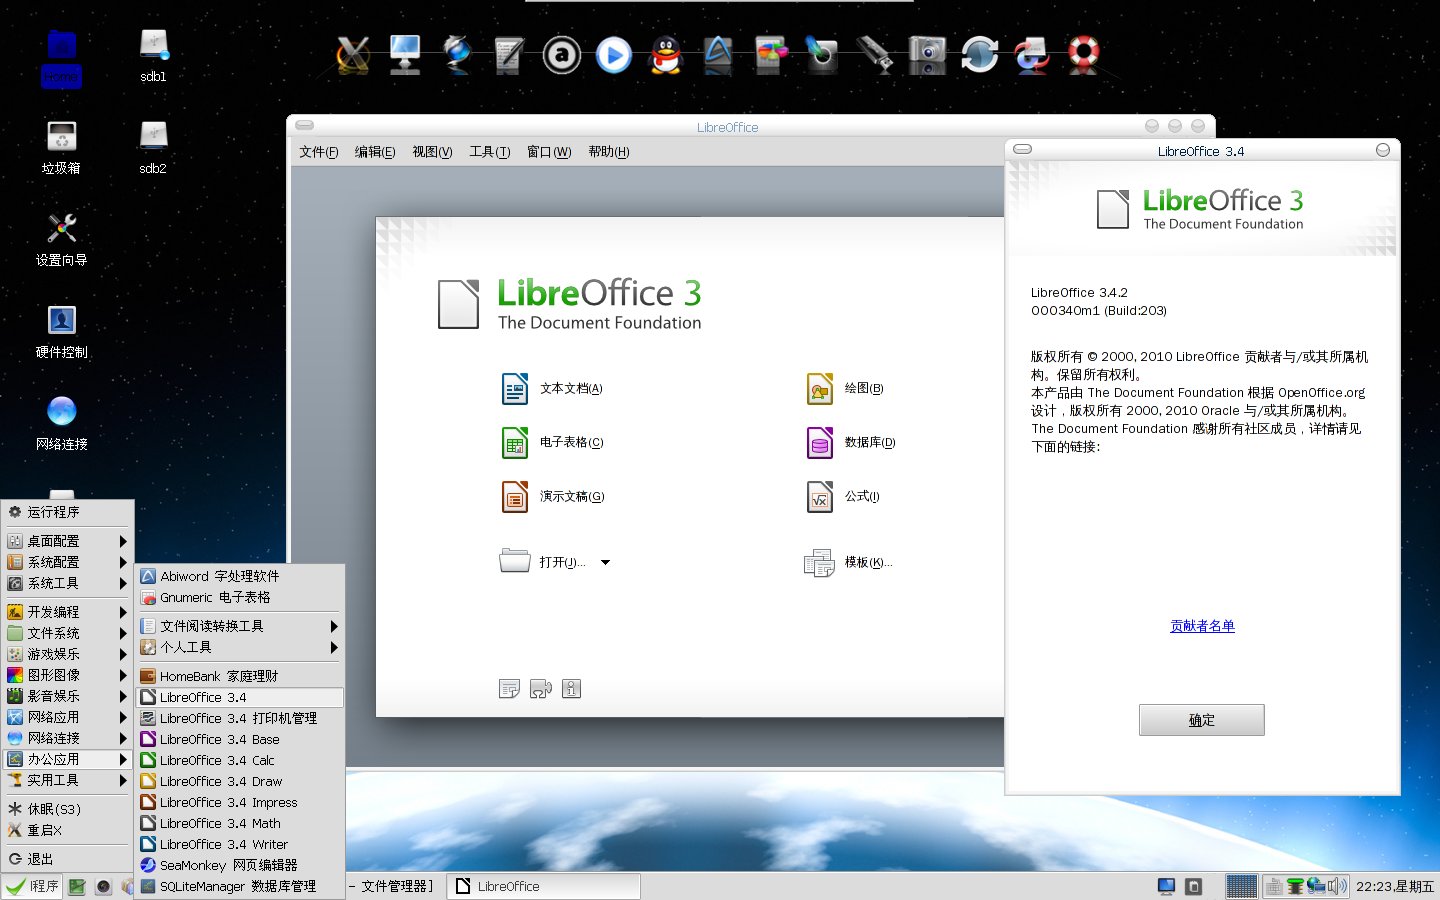Launch SeaMonkey 网页编辑器 from the menu
1440x900 pixels.
click(240, 865)
